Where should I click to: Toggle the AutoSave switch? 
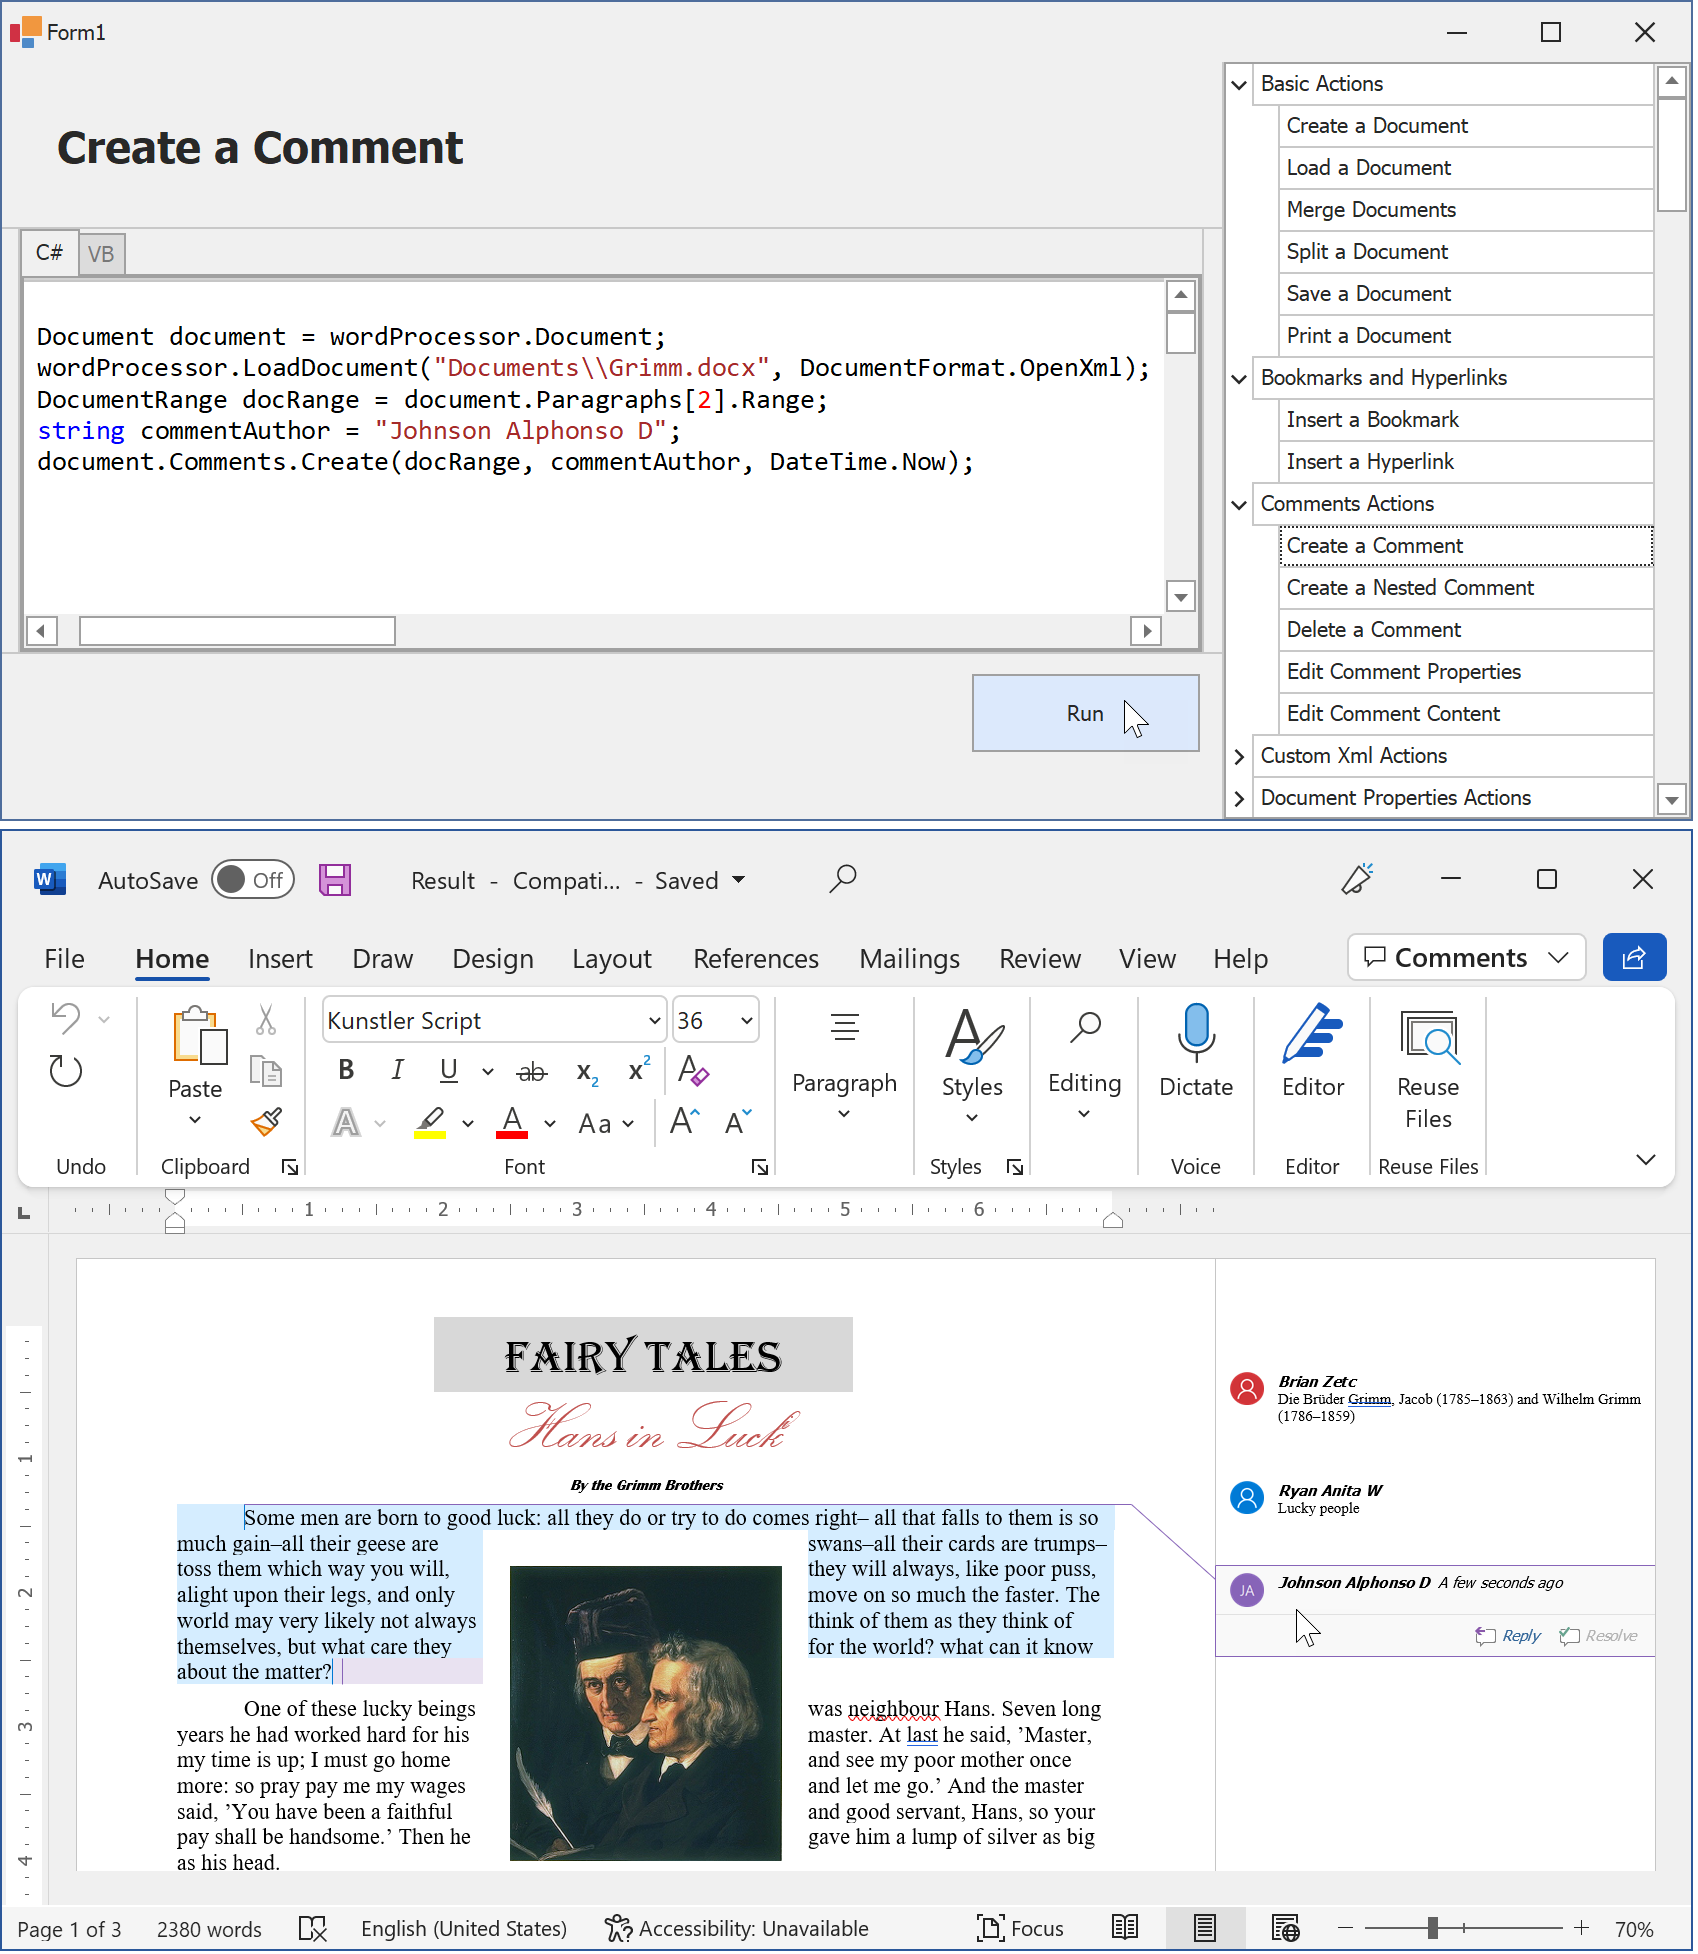[x=253, y=880]
